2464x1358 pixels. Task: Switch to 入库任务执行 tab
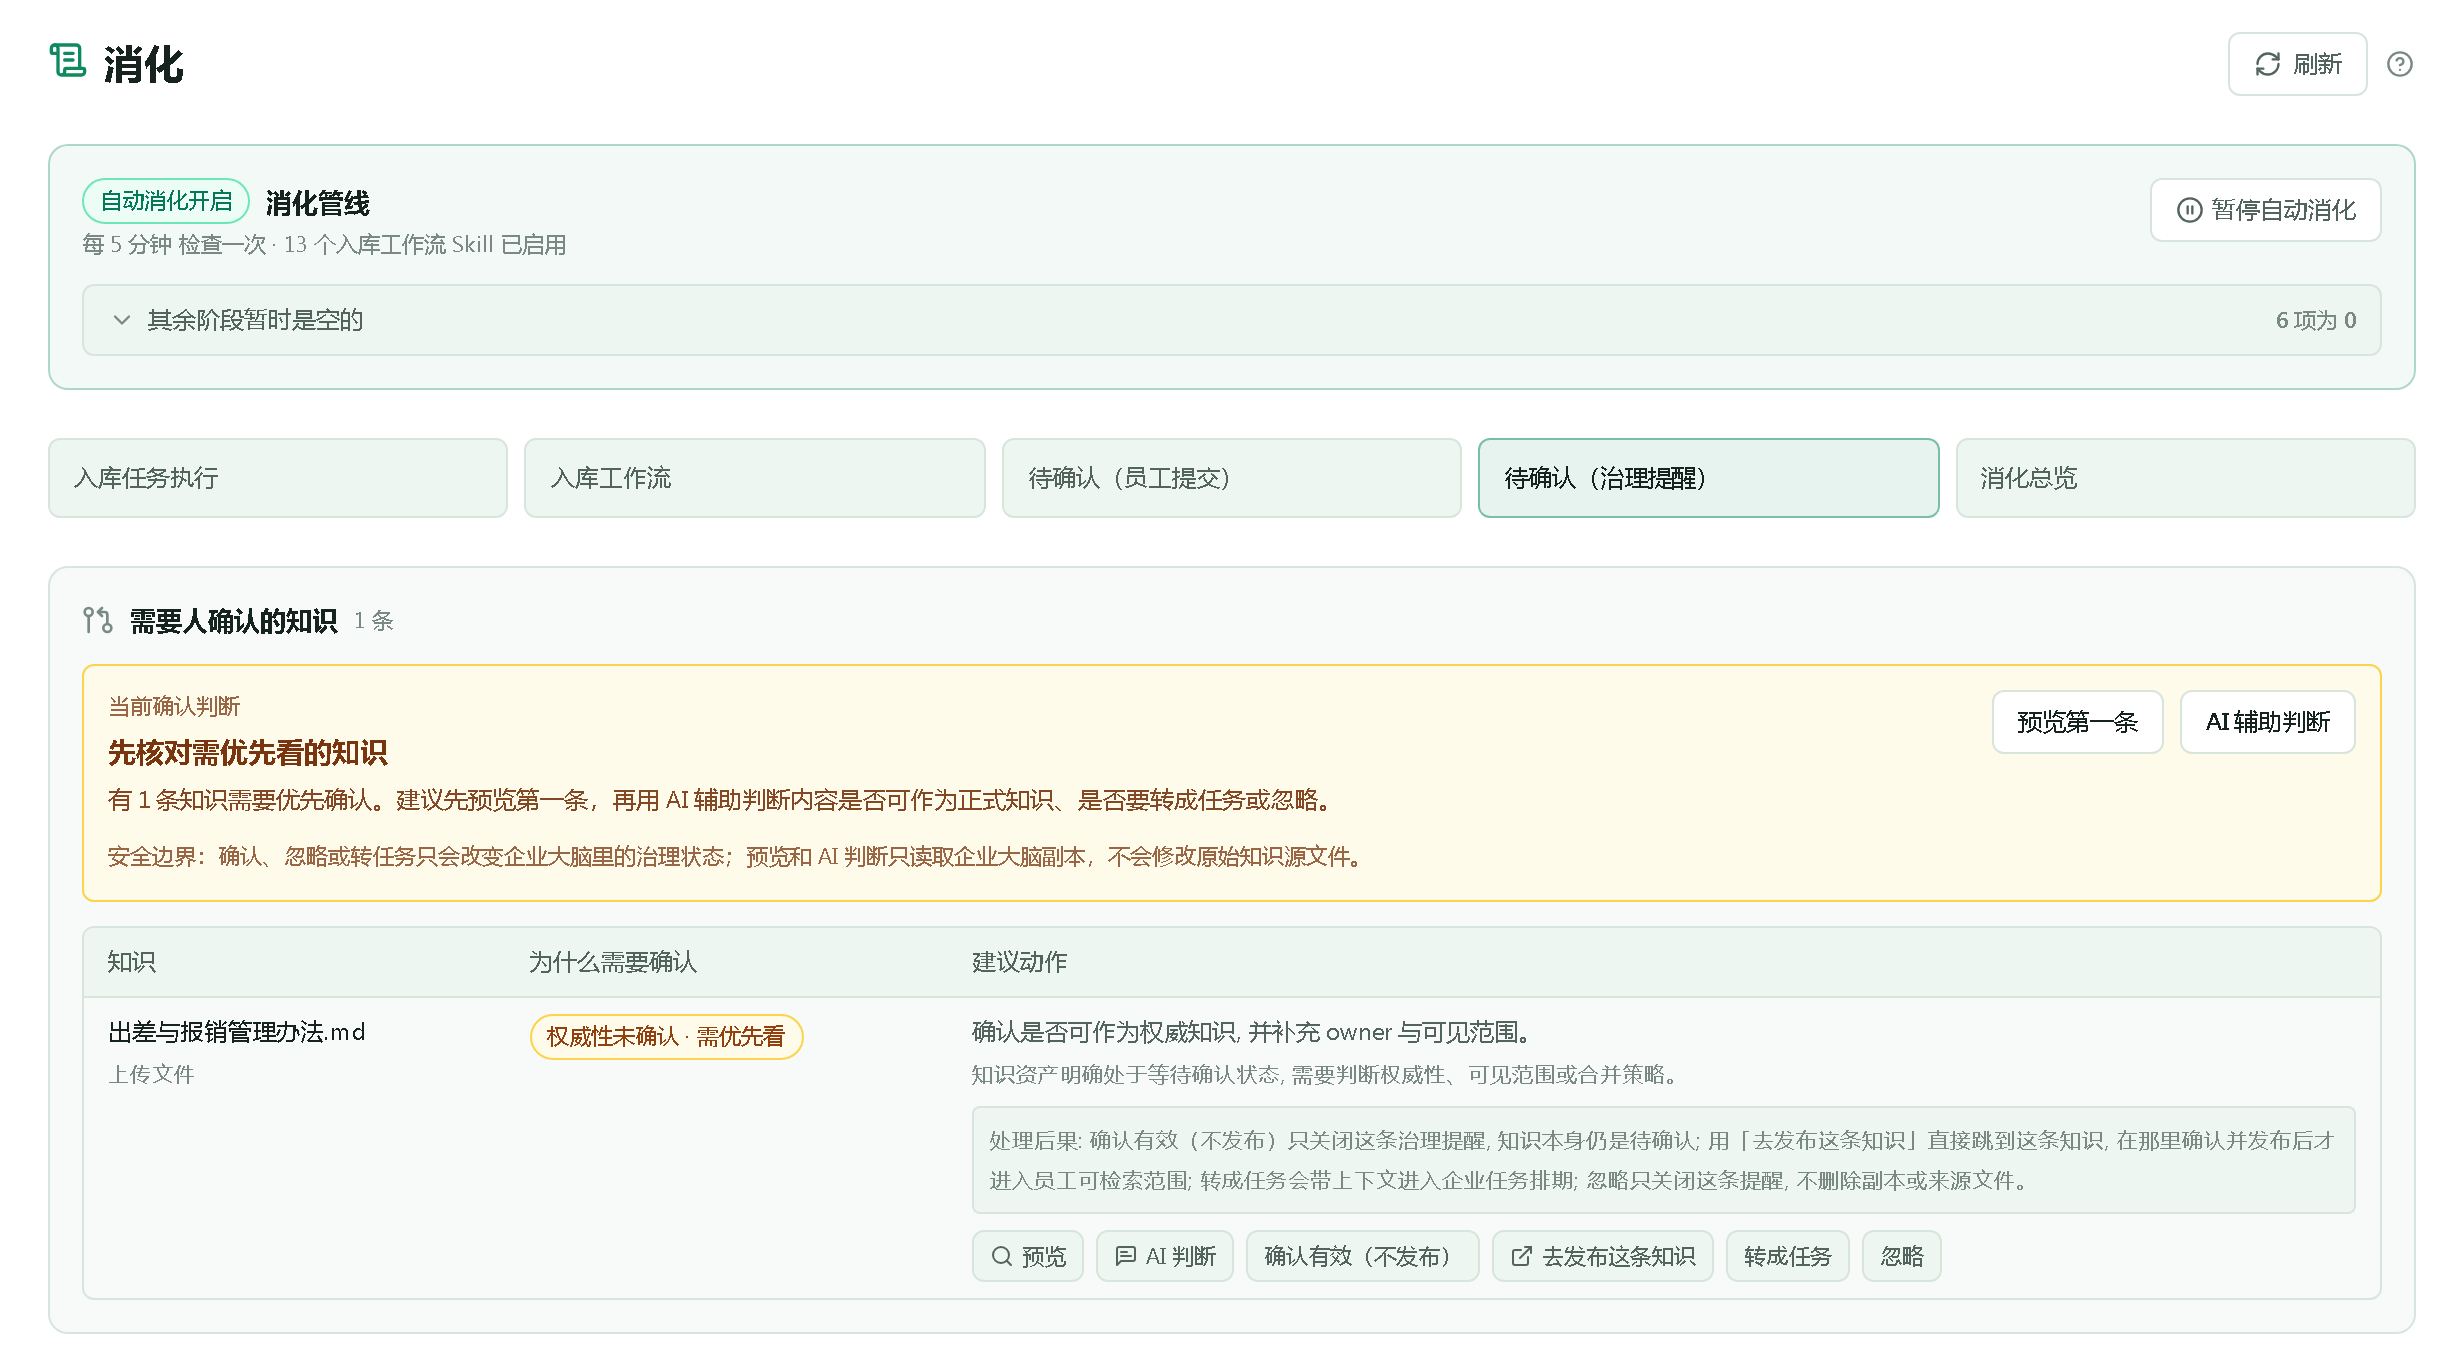[x=278, y=478]
